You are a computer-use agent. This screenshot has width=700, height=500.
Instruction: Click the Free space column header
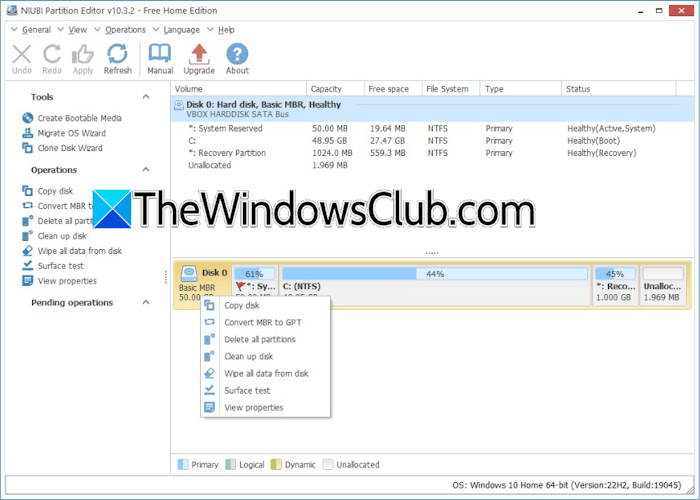click(x=393, y=89)
